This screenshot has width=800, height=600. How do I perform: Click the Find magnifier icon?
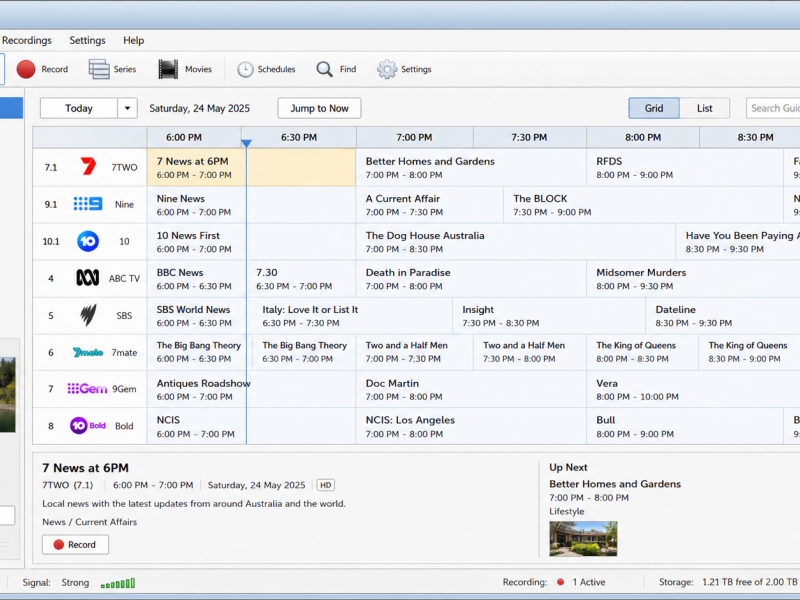[324, 69]
